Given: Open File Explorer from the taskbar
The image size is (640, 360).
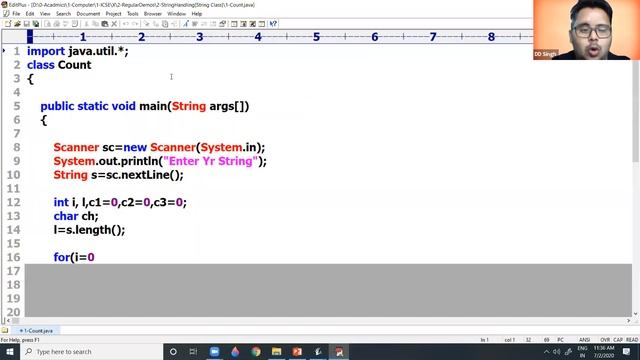Looking at the screenshot, I should (x=276, y=351).
